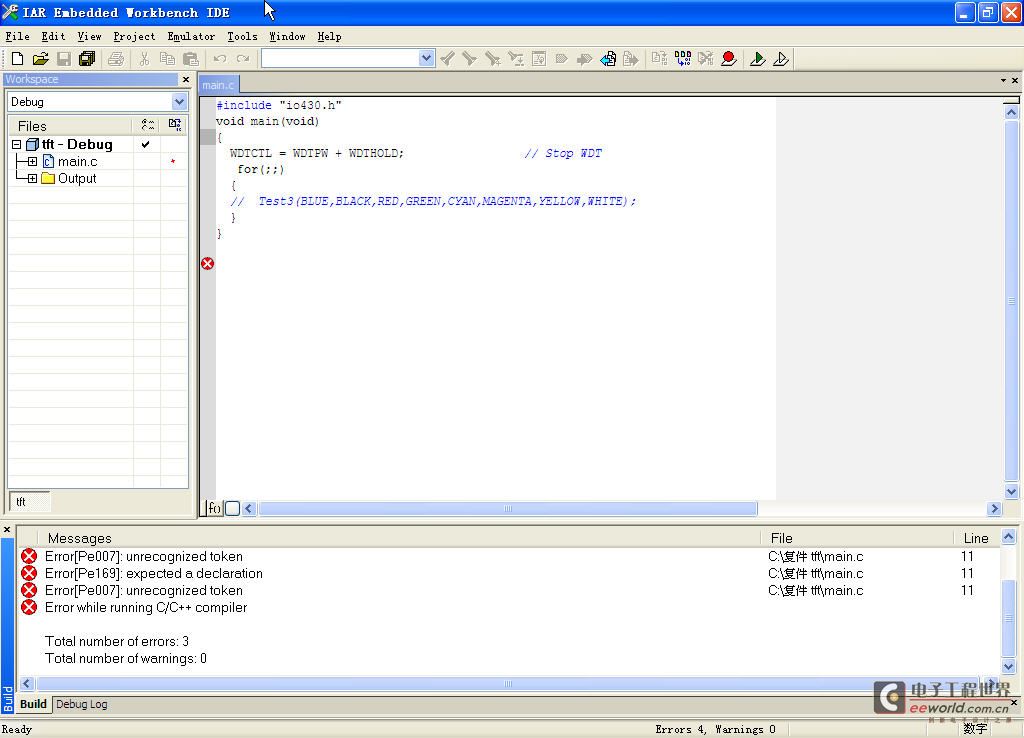The height and width of the screenshot is (738, 1024).
Task: Click inside the toolbar quick search field
Action: (x=340, y=59)
